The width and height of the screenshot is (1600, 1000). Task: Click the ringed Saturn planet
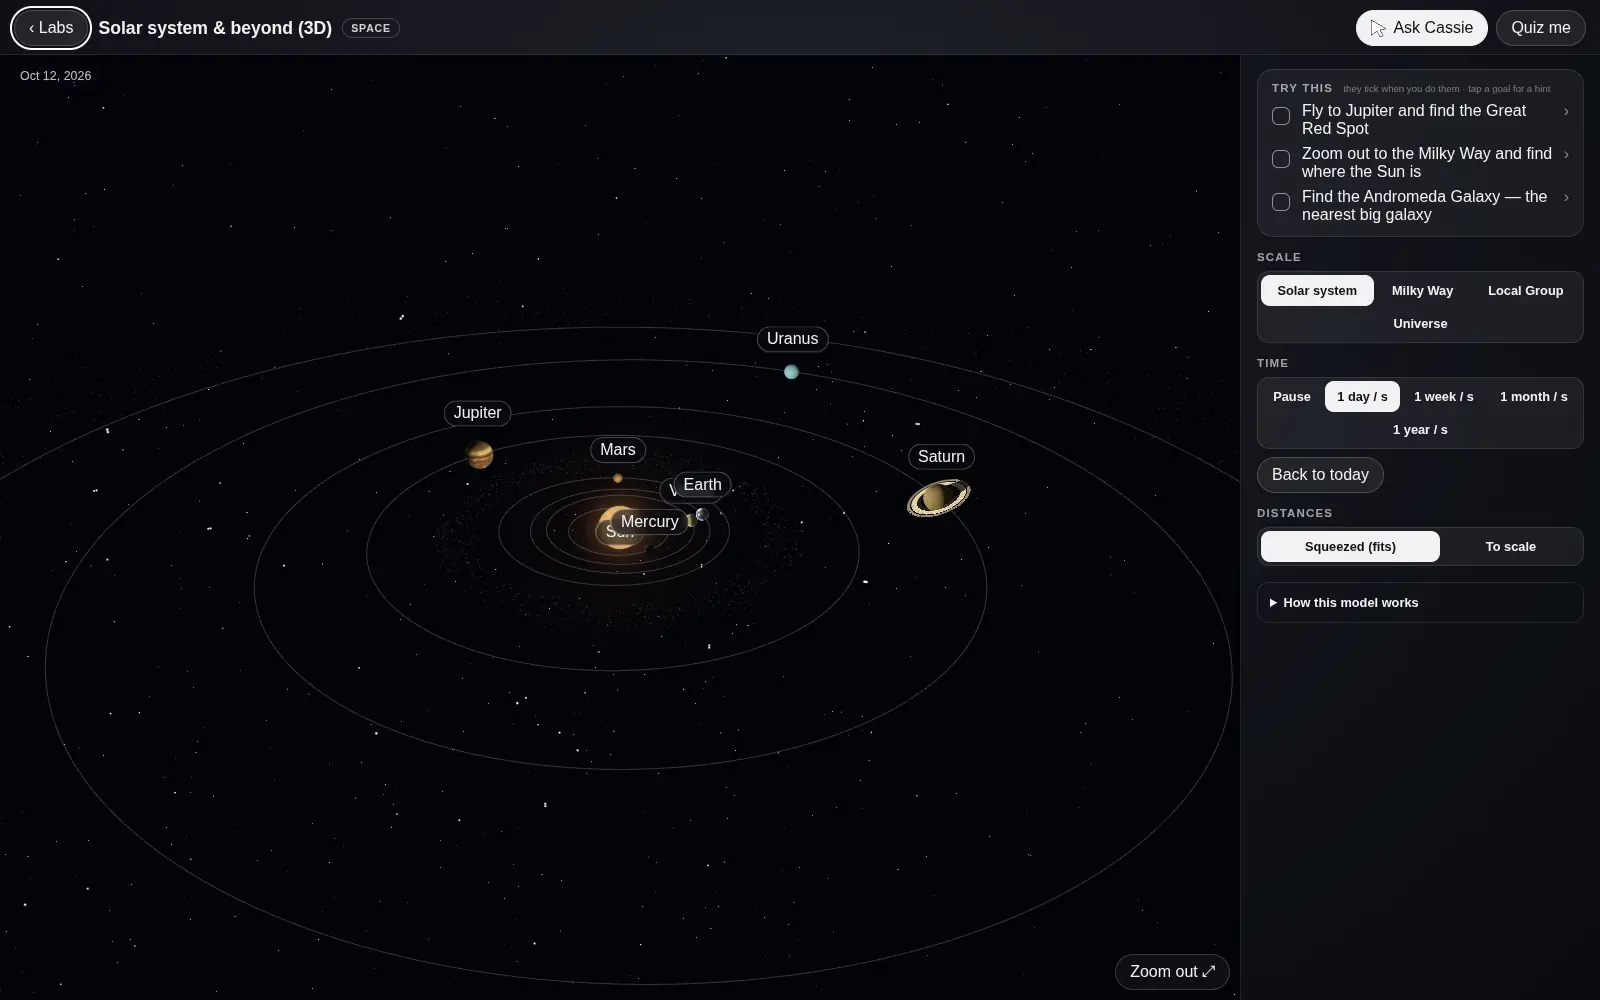point(938,497)
